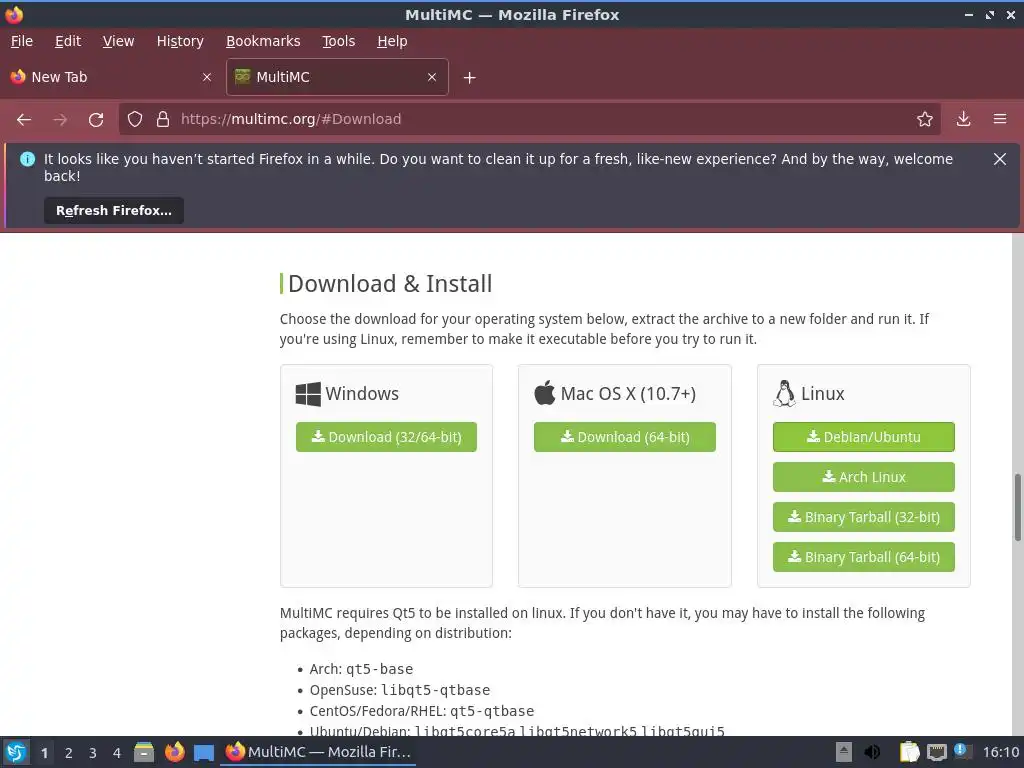Download Binary Tarball (64-bit)
The image size is (1024, 768).
tap(863, 557)
